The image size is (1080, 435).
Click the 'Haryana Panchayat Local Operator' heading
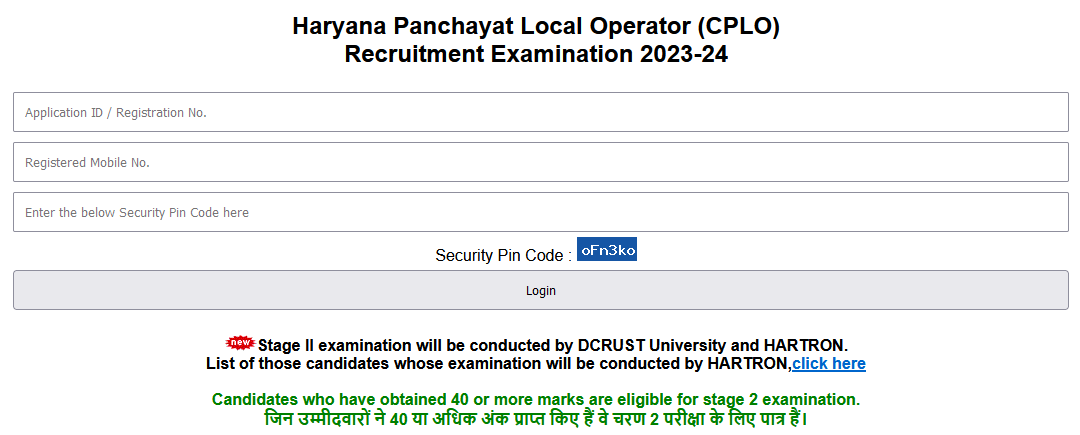pyautogui.click(x=480, y=27)
